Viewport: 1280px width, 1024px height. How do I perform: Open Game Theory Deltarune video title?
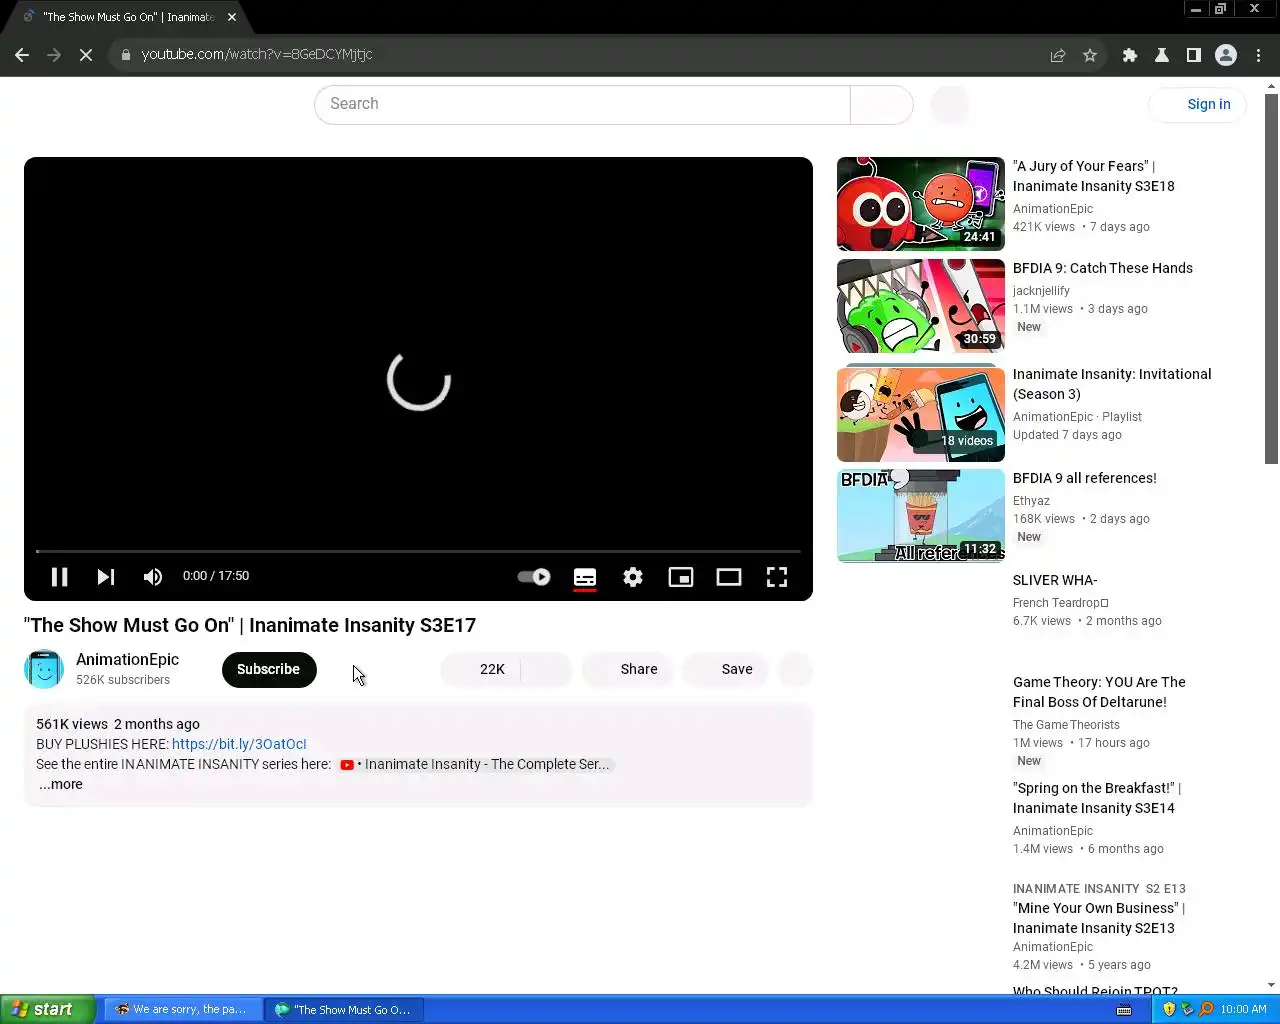(x=1099, y=692)
